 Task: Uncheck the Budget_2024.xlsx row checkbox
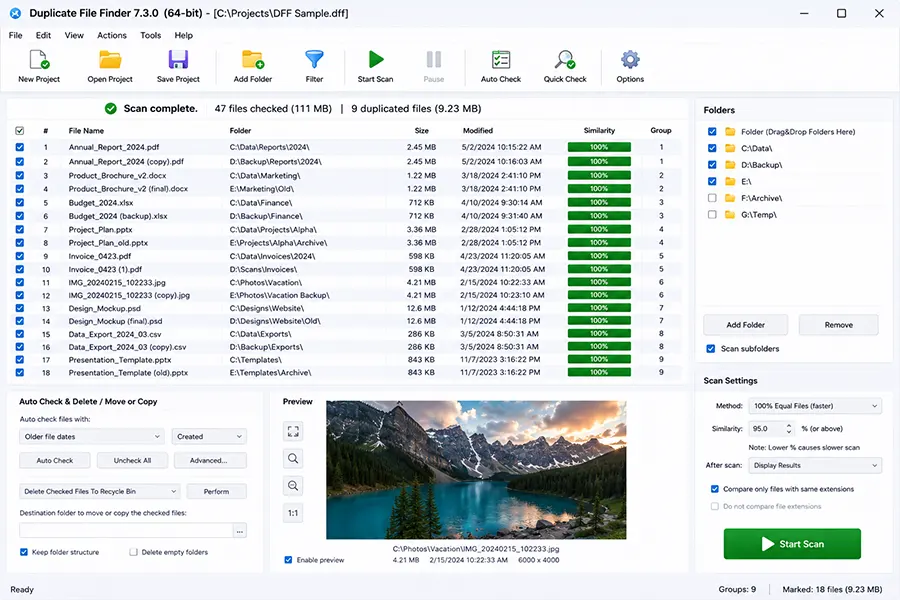point(20,202)
